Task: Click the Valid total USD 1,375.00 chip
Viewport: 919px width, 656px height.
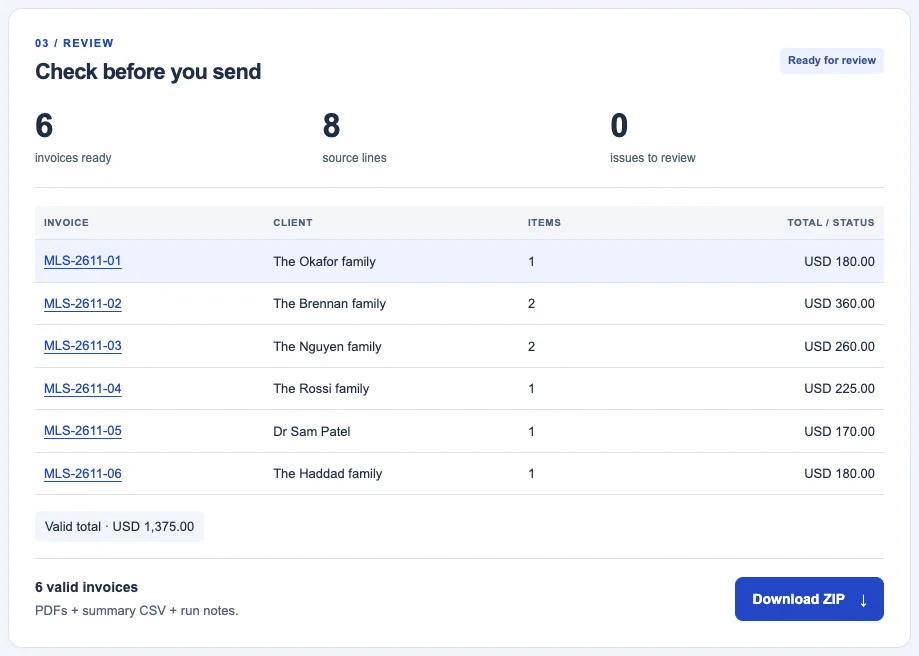Action: [x=120, y=526]
